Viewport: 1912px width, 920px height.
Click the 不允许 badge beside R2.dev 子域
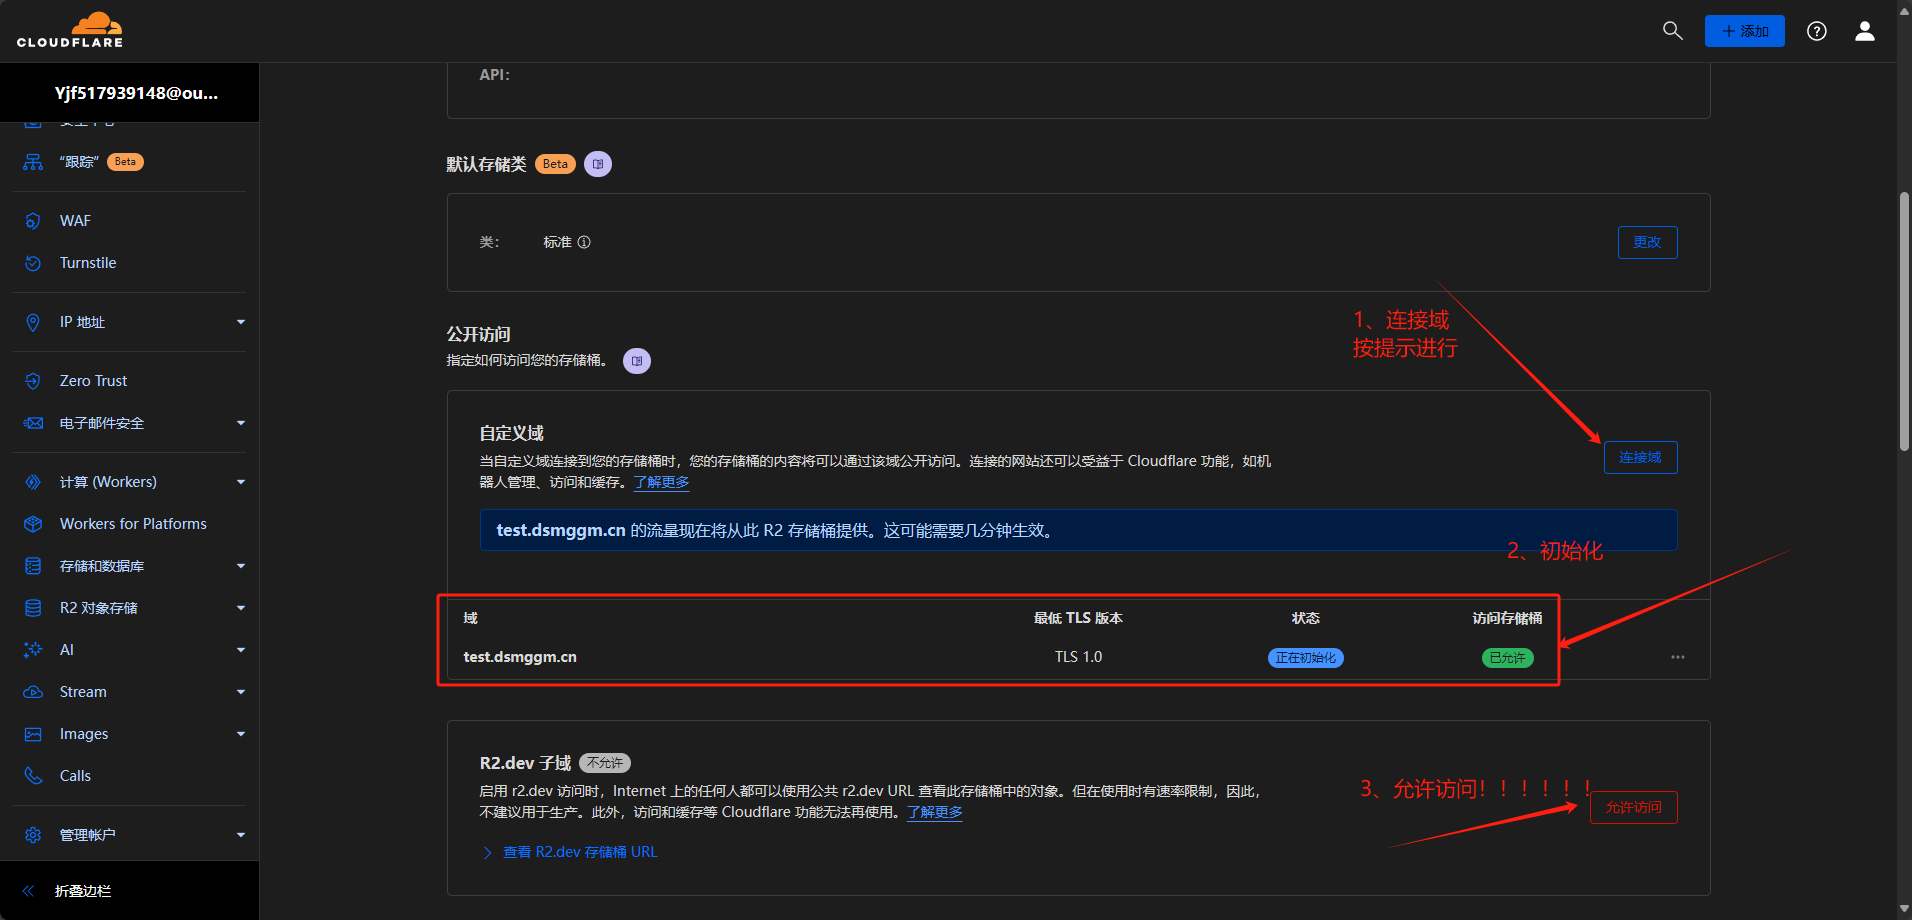click(605, 763)
